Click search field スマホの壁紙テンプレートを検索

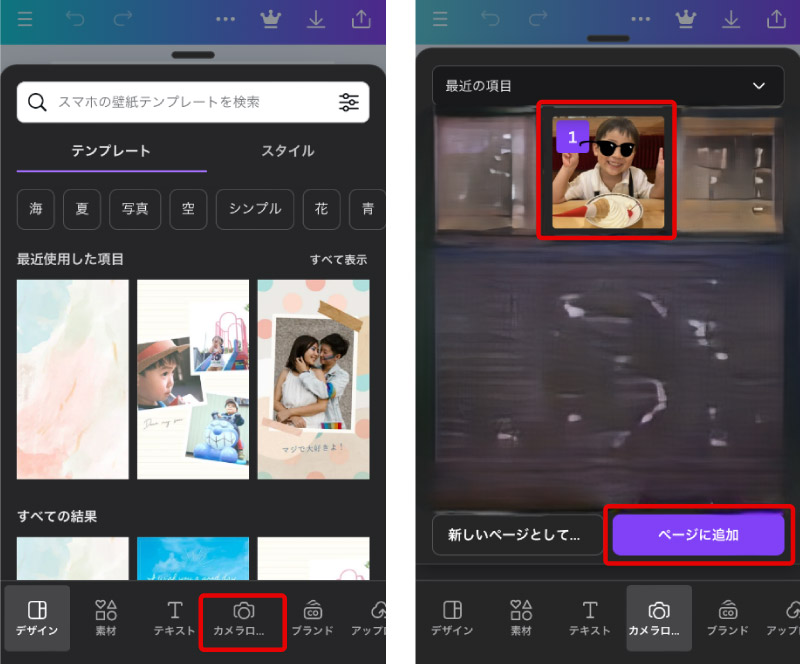(x=193, y=102)
